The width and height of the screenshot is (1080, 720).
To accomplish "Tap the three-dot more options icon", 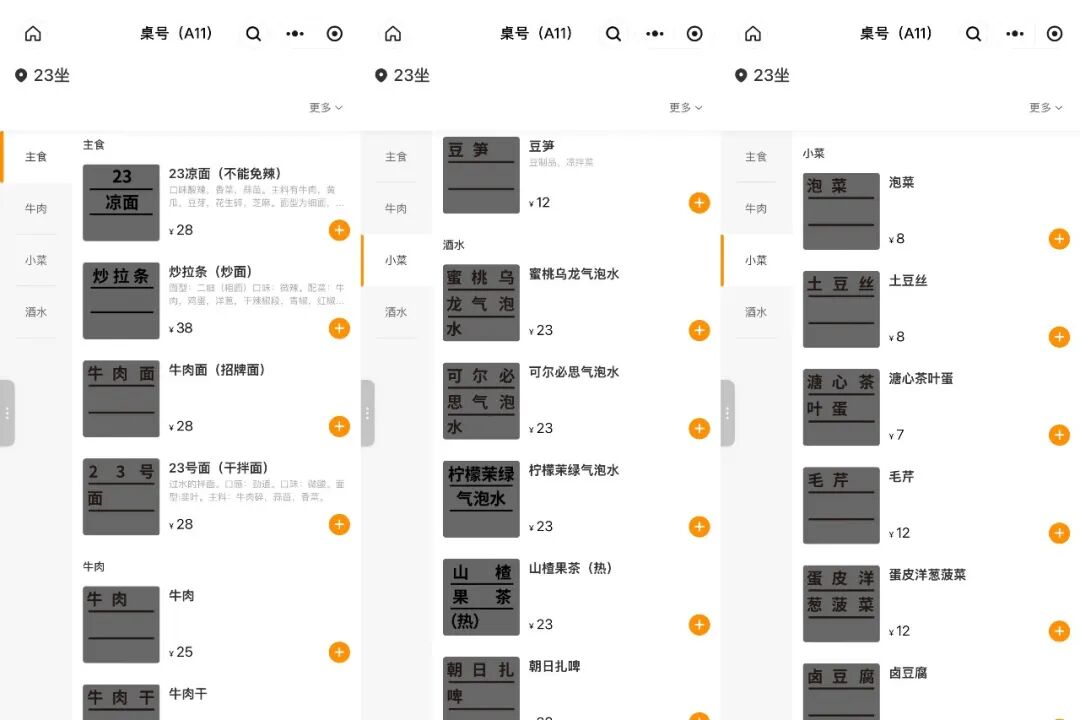I will (x=295, y=33).
